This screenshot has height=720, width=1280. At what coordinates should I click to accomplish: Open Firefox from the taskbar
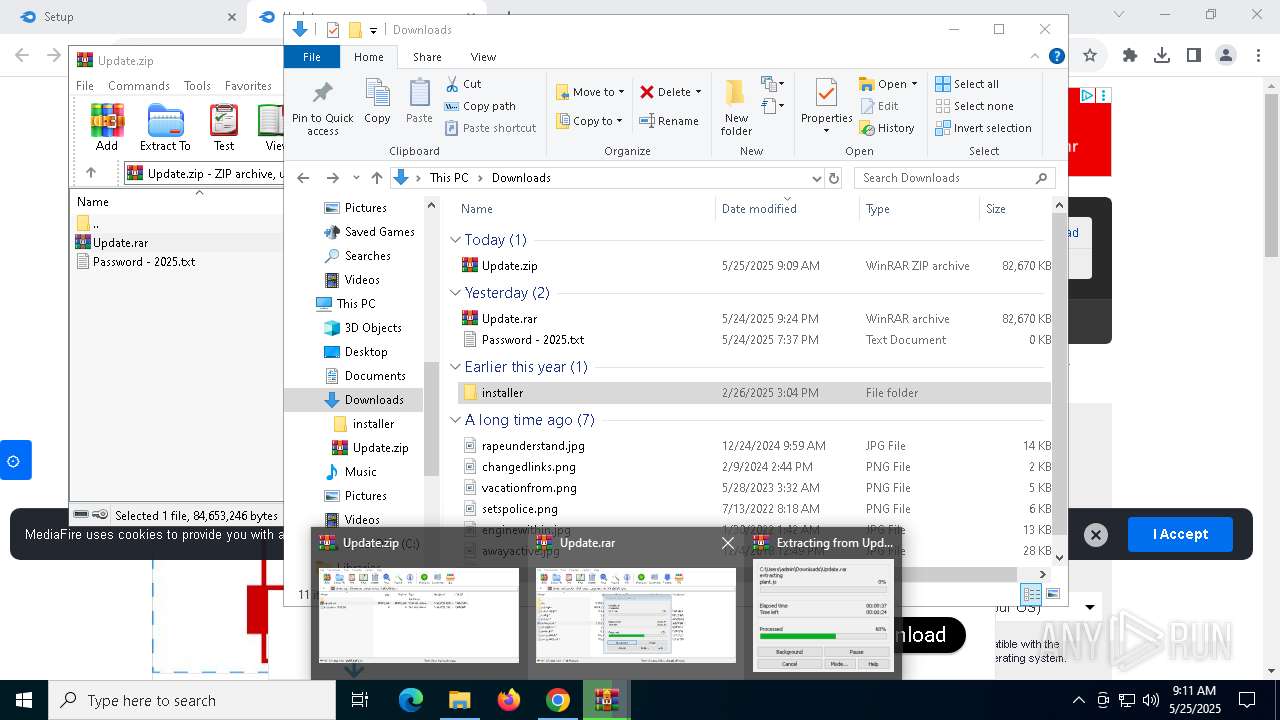click(x=509, y=700)
